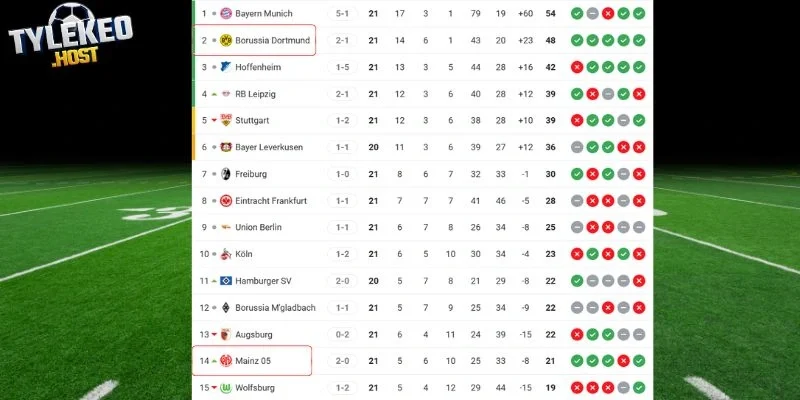Select the Wolfsburg club crest

point(225,387)
